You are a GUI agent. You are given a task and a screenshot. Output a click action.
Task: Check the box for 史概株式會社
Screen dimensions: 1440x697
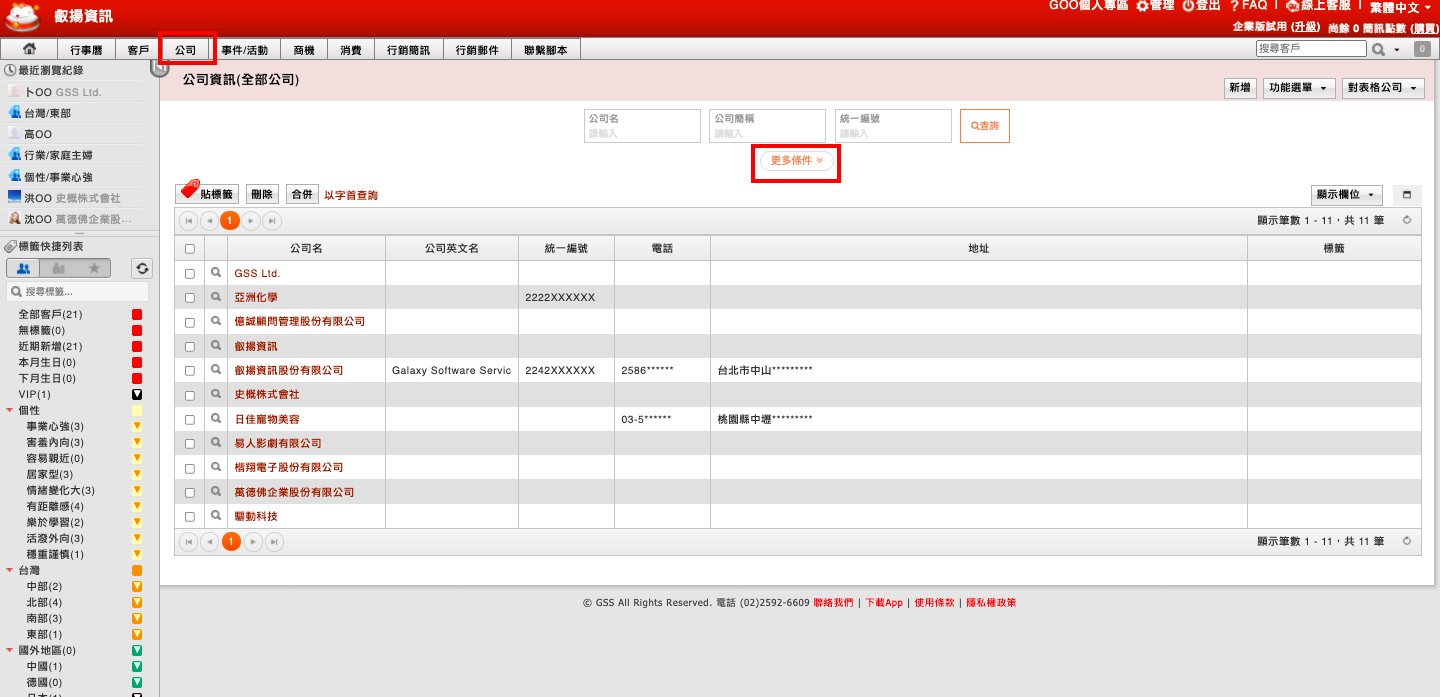[190, 395]
